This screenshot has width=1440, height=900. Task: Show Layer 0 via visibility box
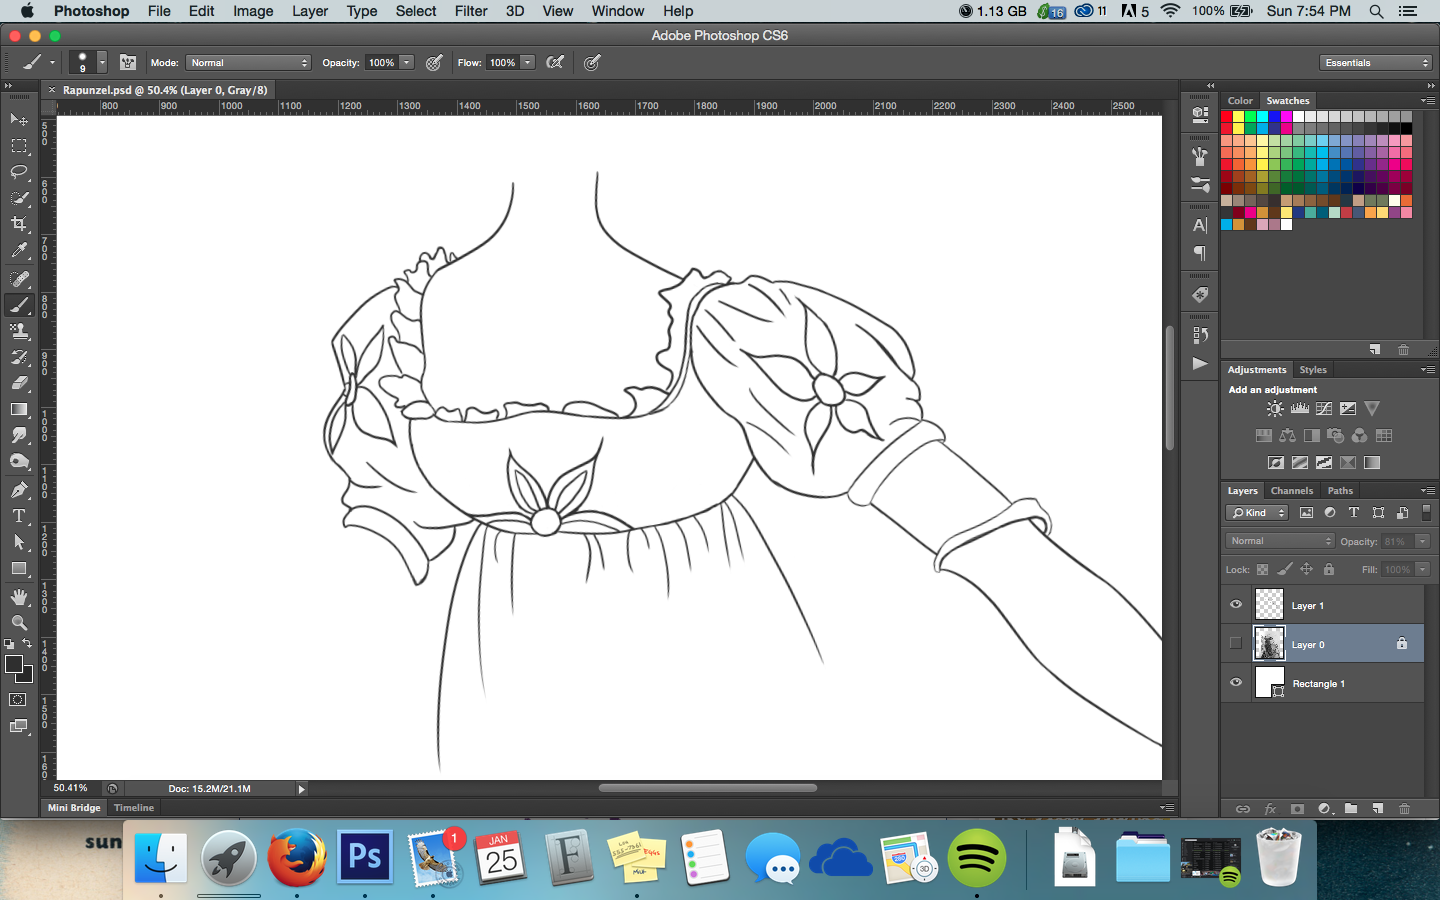[x=1236, y=643]
